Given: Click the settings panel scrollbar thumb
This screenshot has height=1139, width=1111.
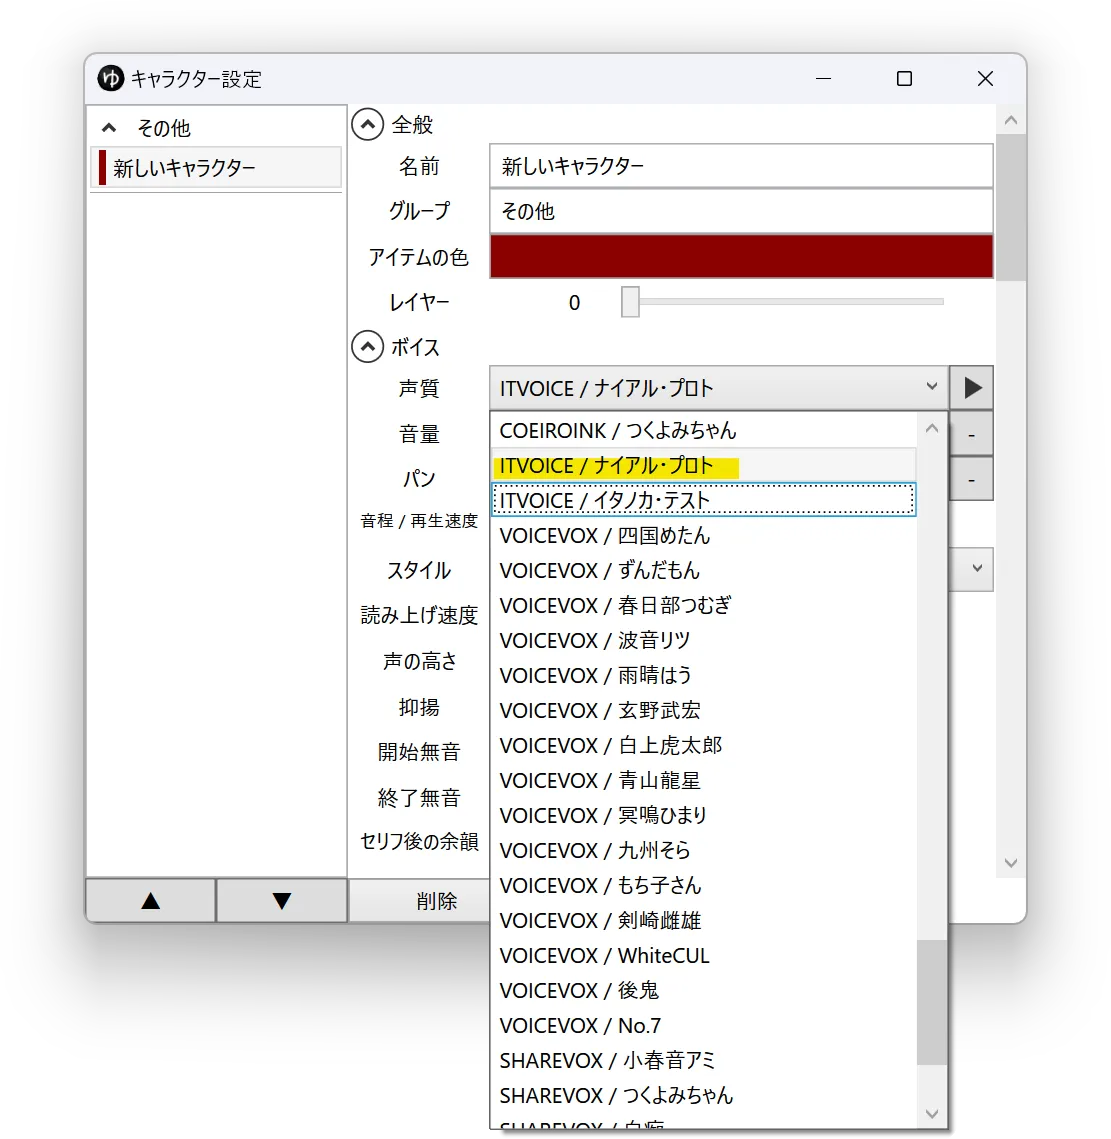Looking at the screenshot, I should tap(1011, 207).
